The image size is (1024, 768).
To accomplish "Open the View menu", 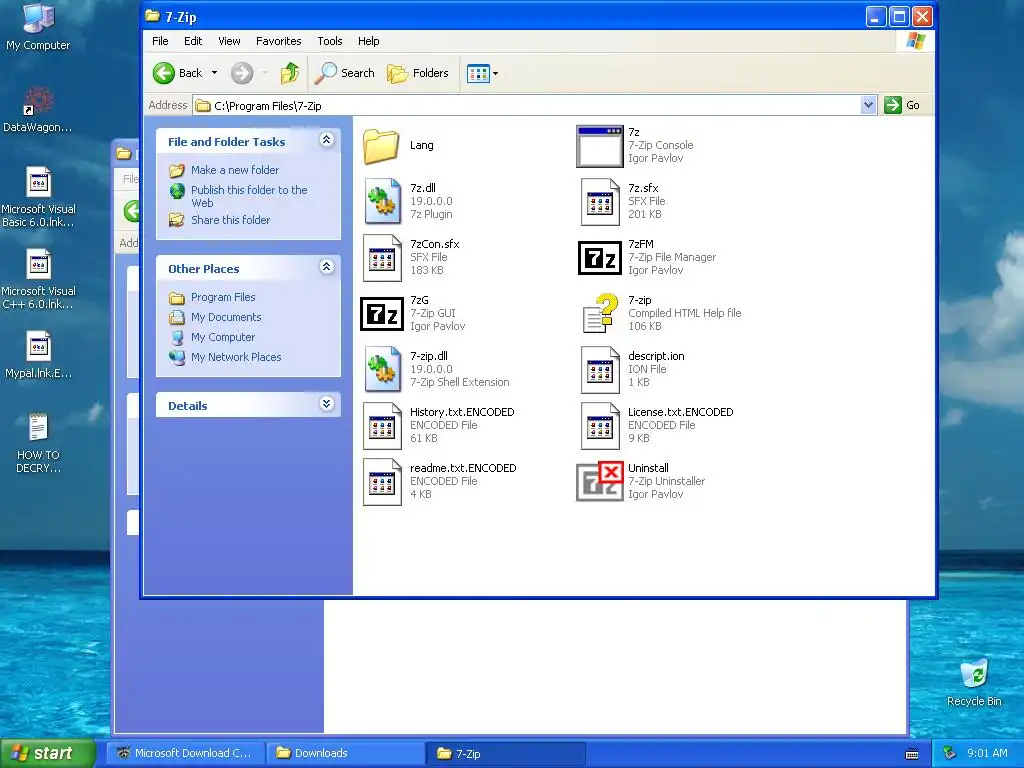I will tap(229, 41).
